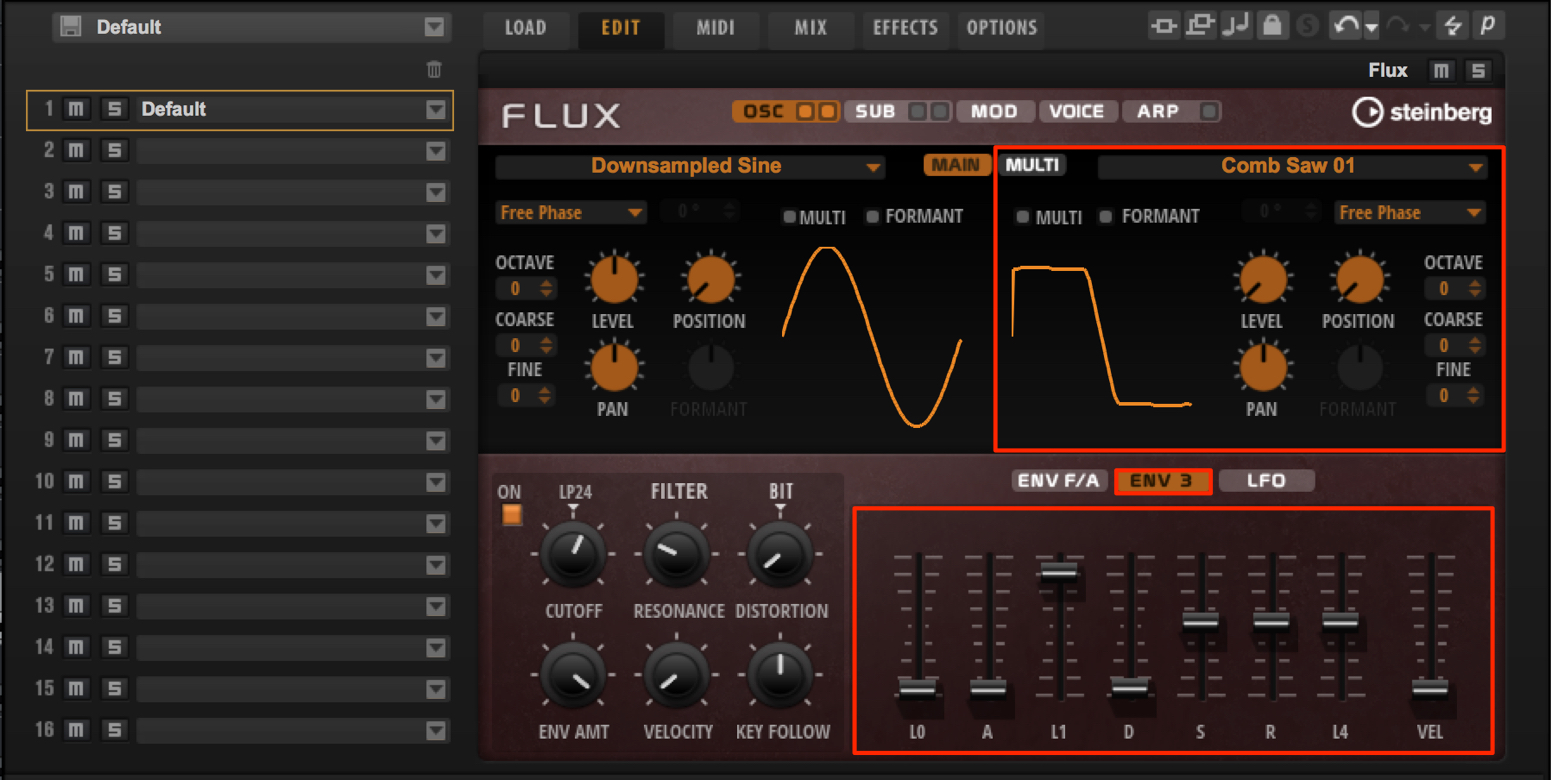Viewport: 1552px width, 780px height.
Task: Click the Steinberg logo
Action: pyautogui.click(x=1421, y=112)
